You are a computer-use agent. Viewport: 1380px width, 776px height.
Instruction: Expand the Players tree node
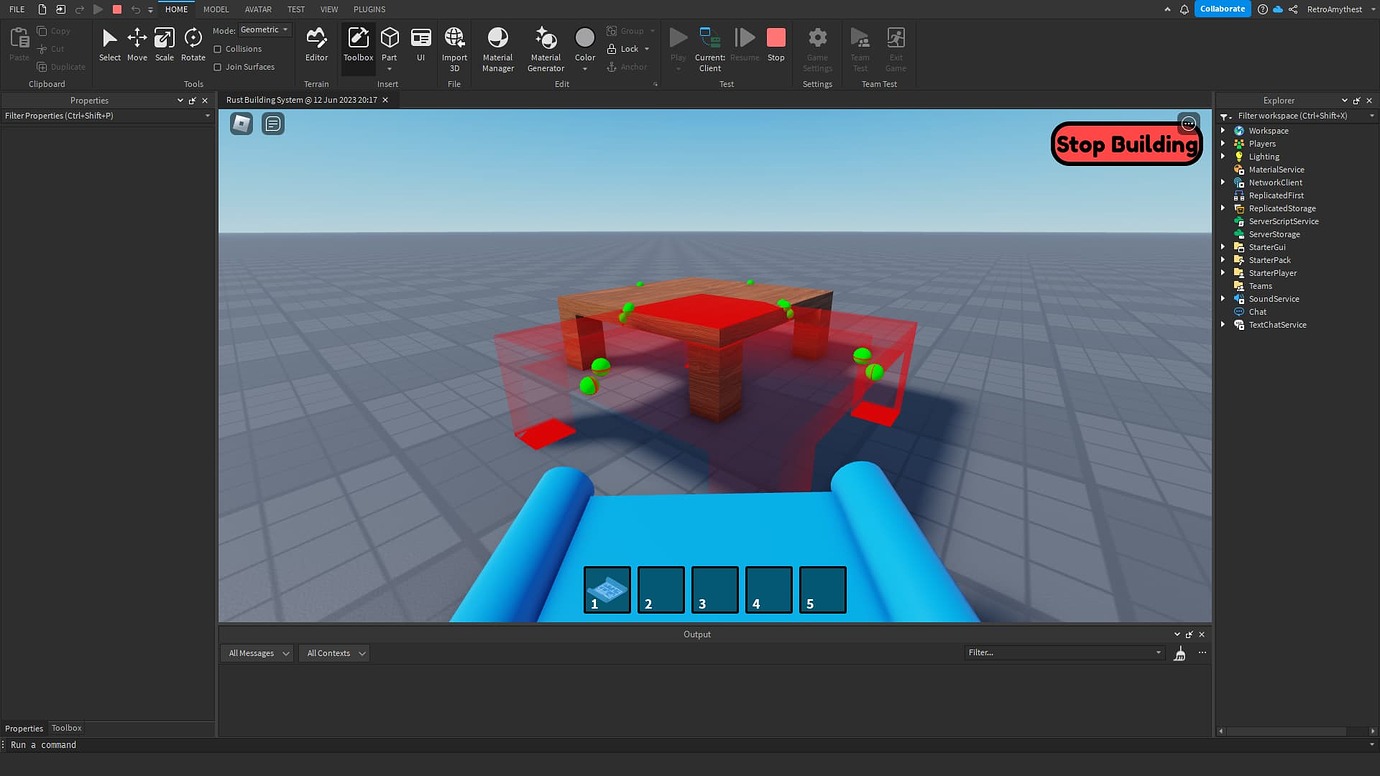pos(1223,144)
